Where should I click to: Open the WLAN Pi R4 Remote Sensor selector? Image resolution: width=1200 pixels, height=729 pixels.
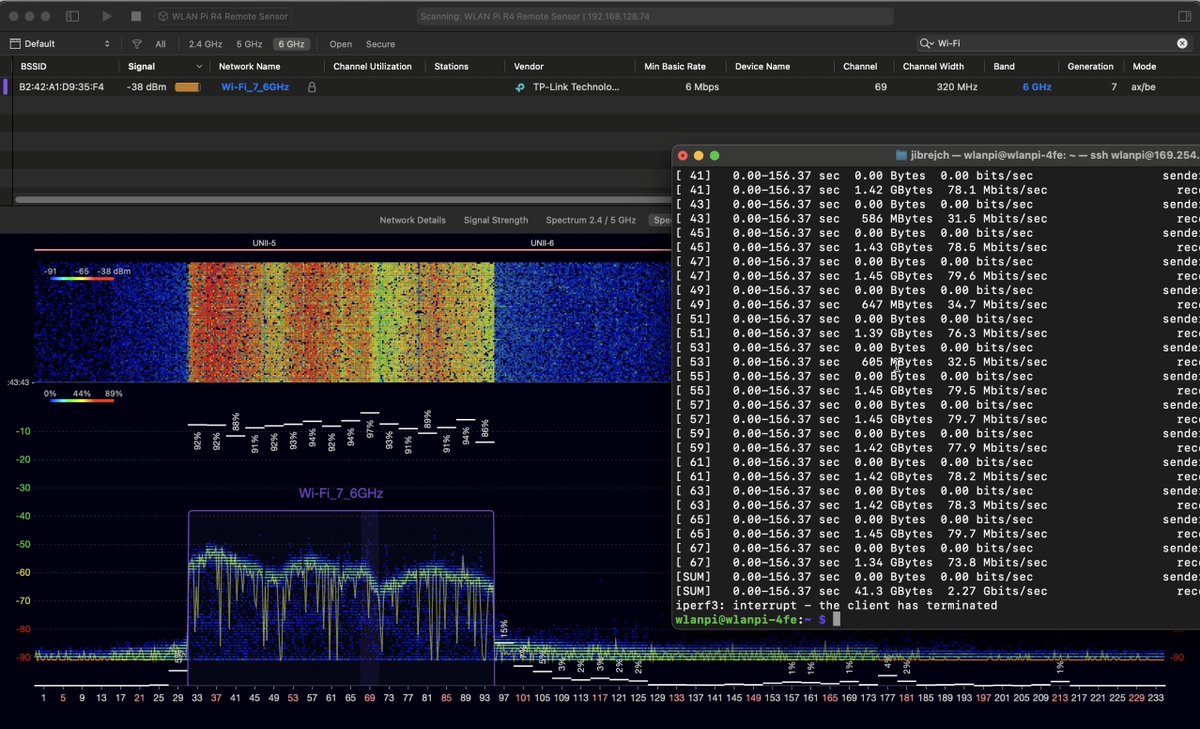click(224, 16)
